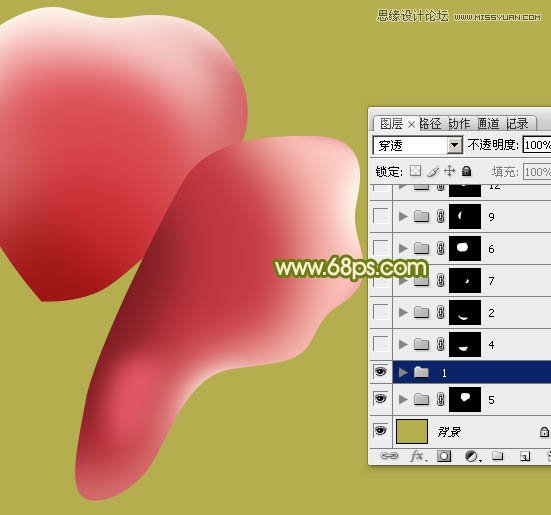551x515 pixels.
Task: Click the lock position move icon
Action: click(x=449, y=171)
